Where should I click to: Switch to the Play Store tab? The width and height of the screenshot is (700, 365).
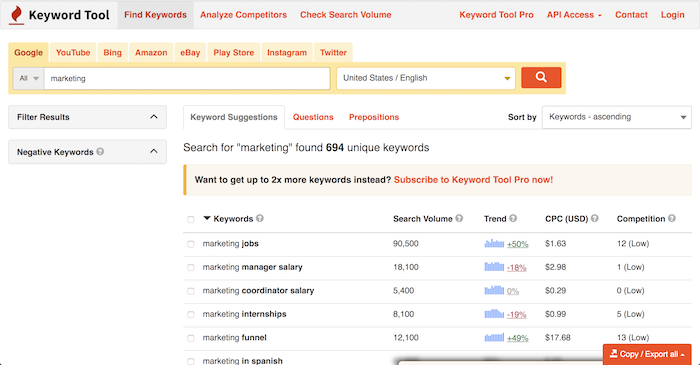coord(233,52)
